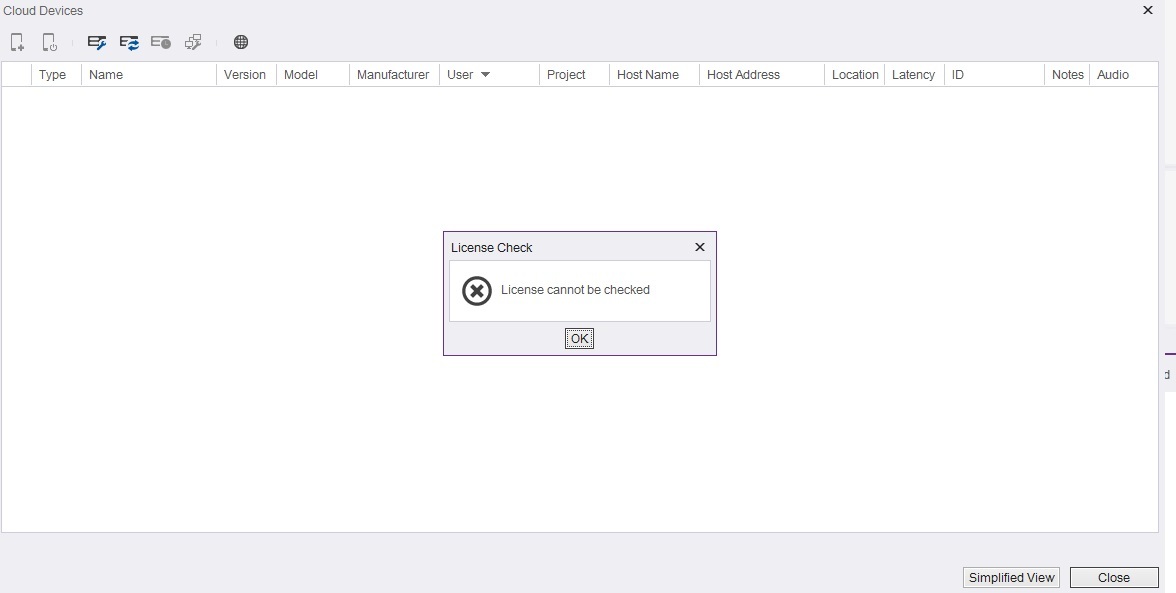Click the server schedule clock icon
Viewport: 1176px width, 593px height.
(161, 42)
